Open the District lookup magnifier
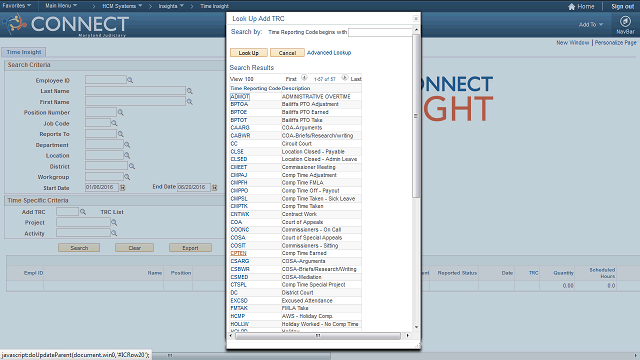 131,167
